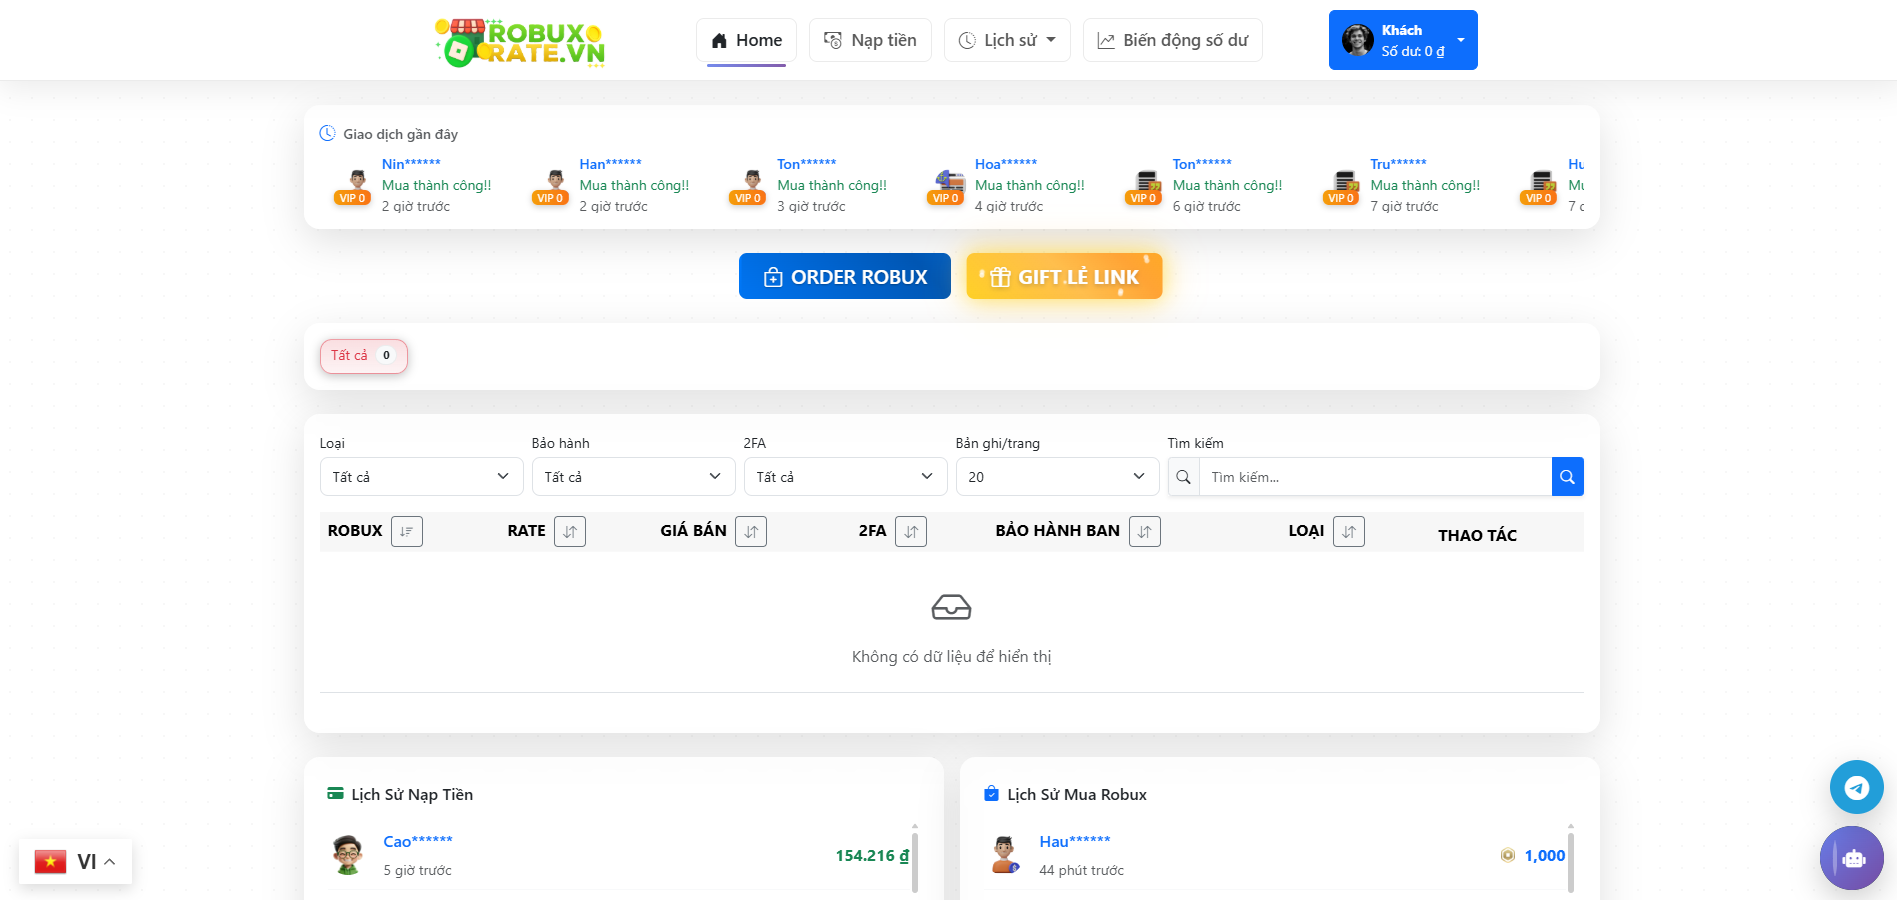
Task: Sort table by RATE column
Action: (x=569, y=532)
